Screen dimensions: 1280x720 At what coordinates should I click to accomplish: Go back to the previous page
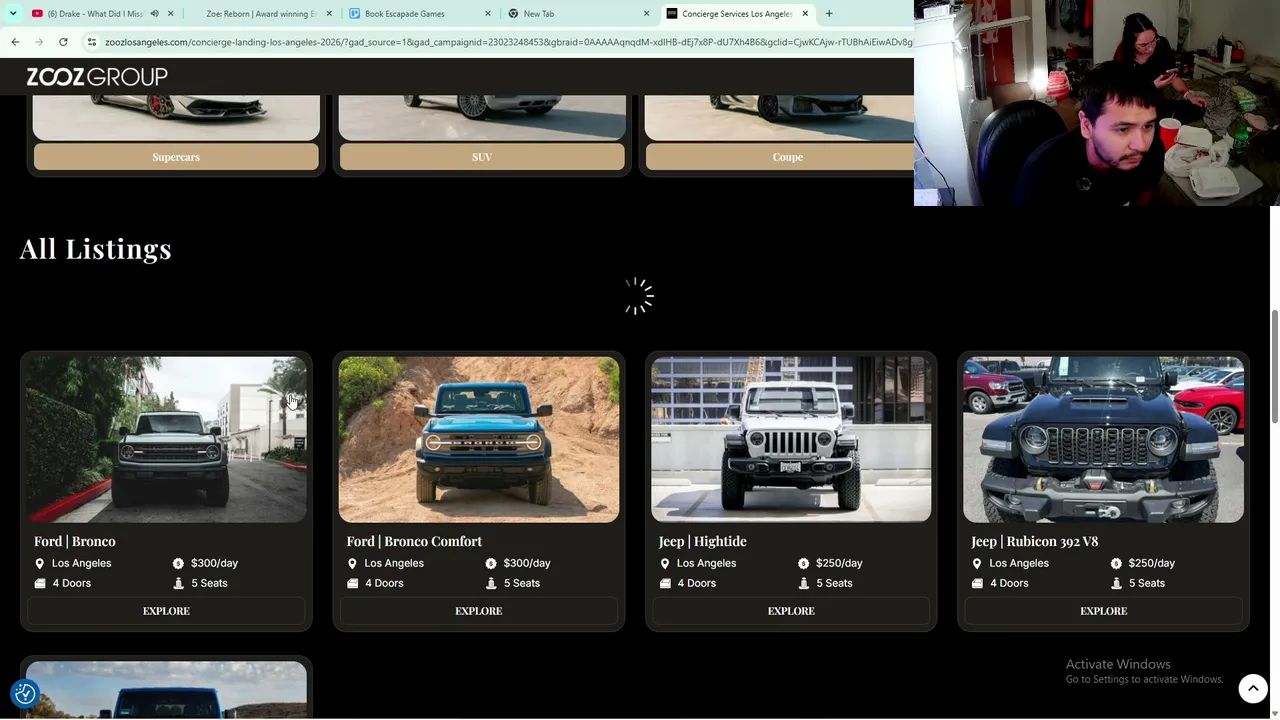[15, 42]
